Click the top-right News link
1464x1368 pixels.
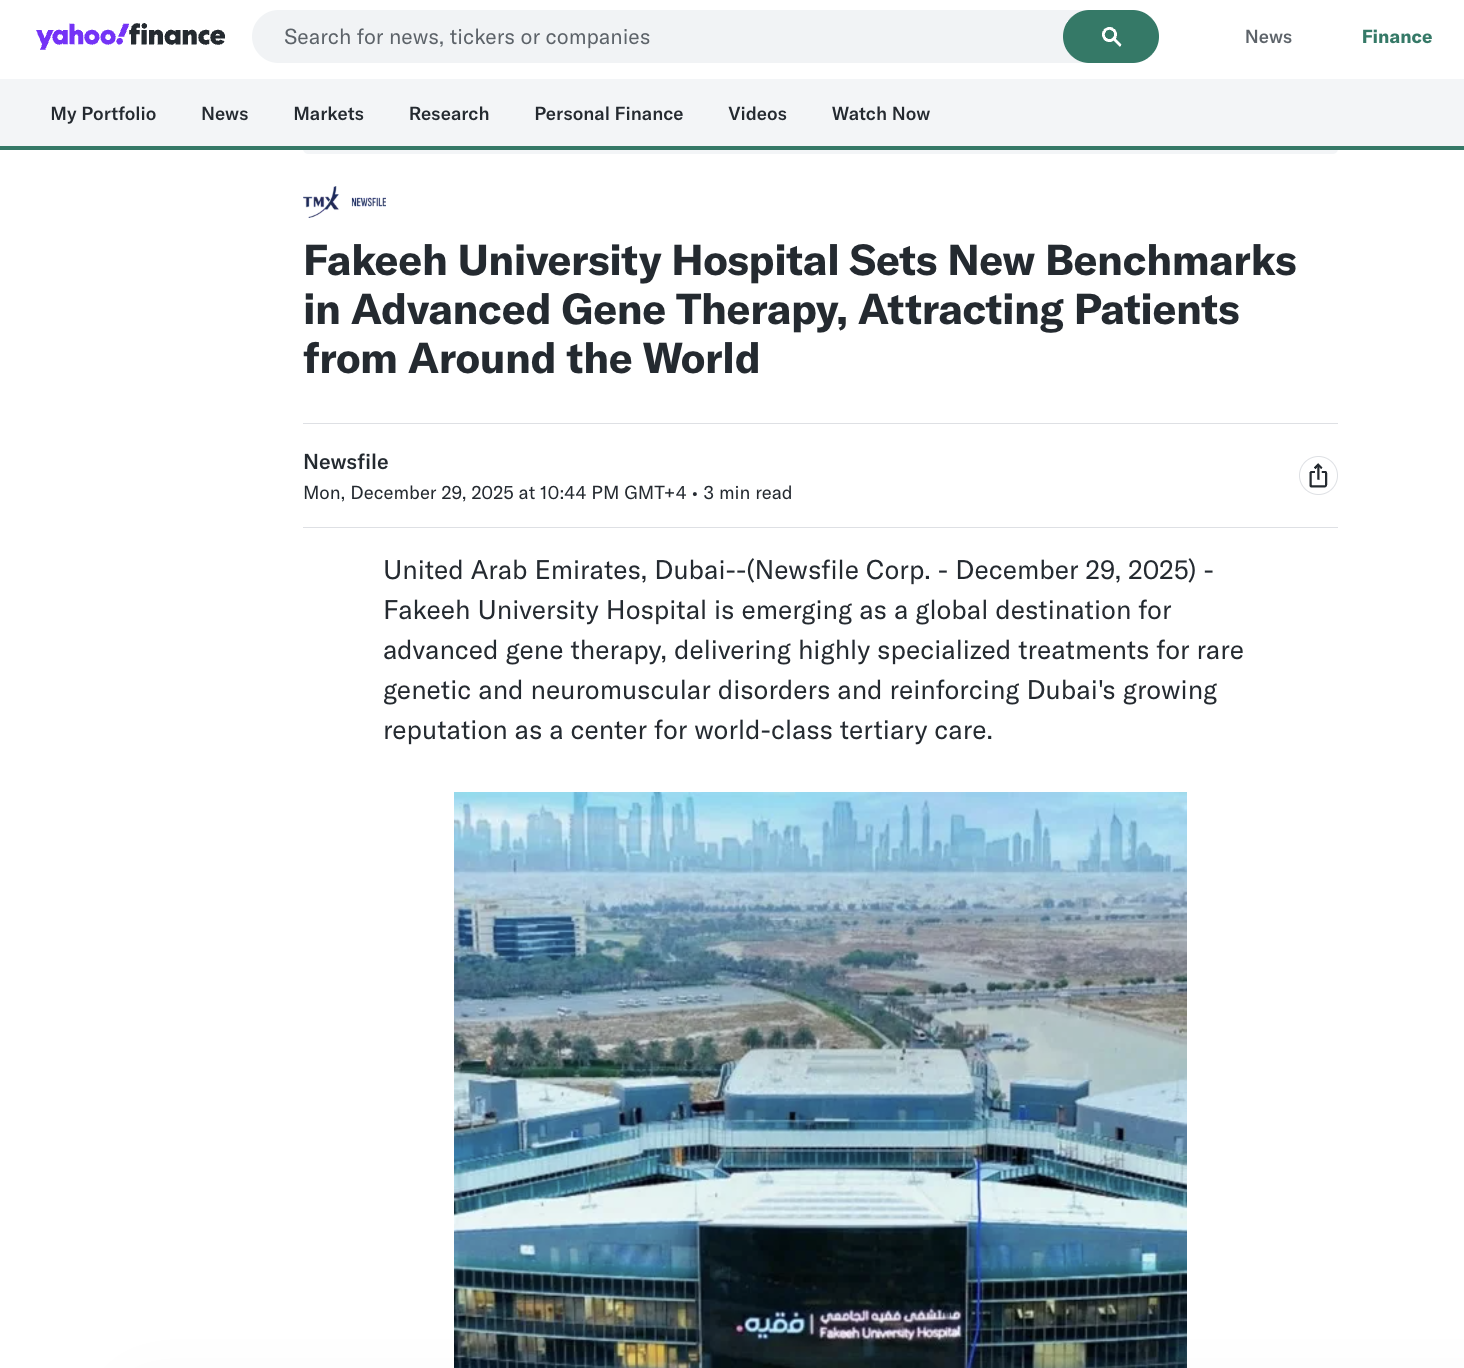[1268, 37]
